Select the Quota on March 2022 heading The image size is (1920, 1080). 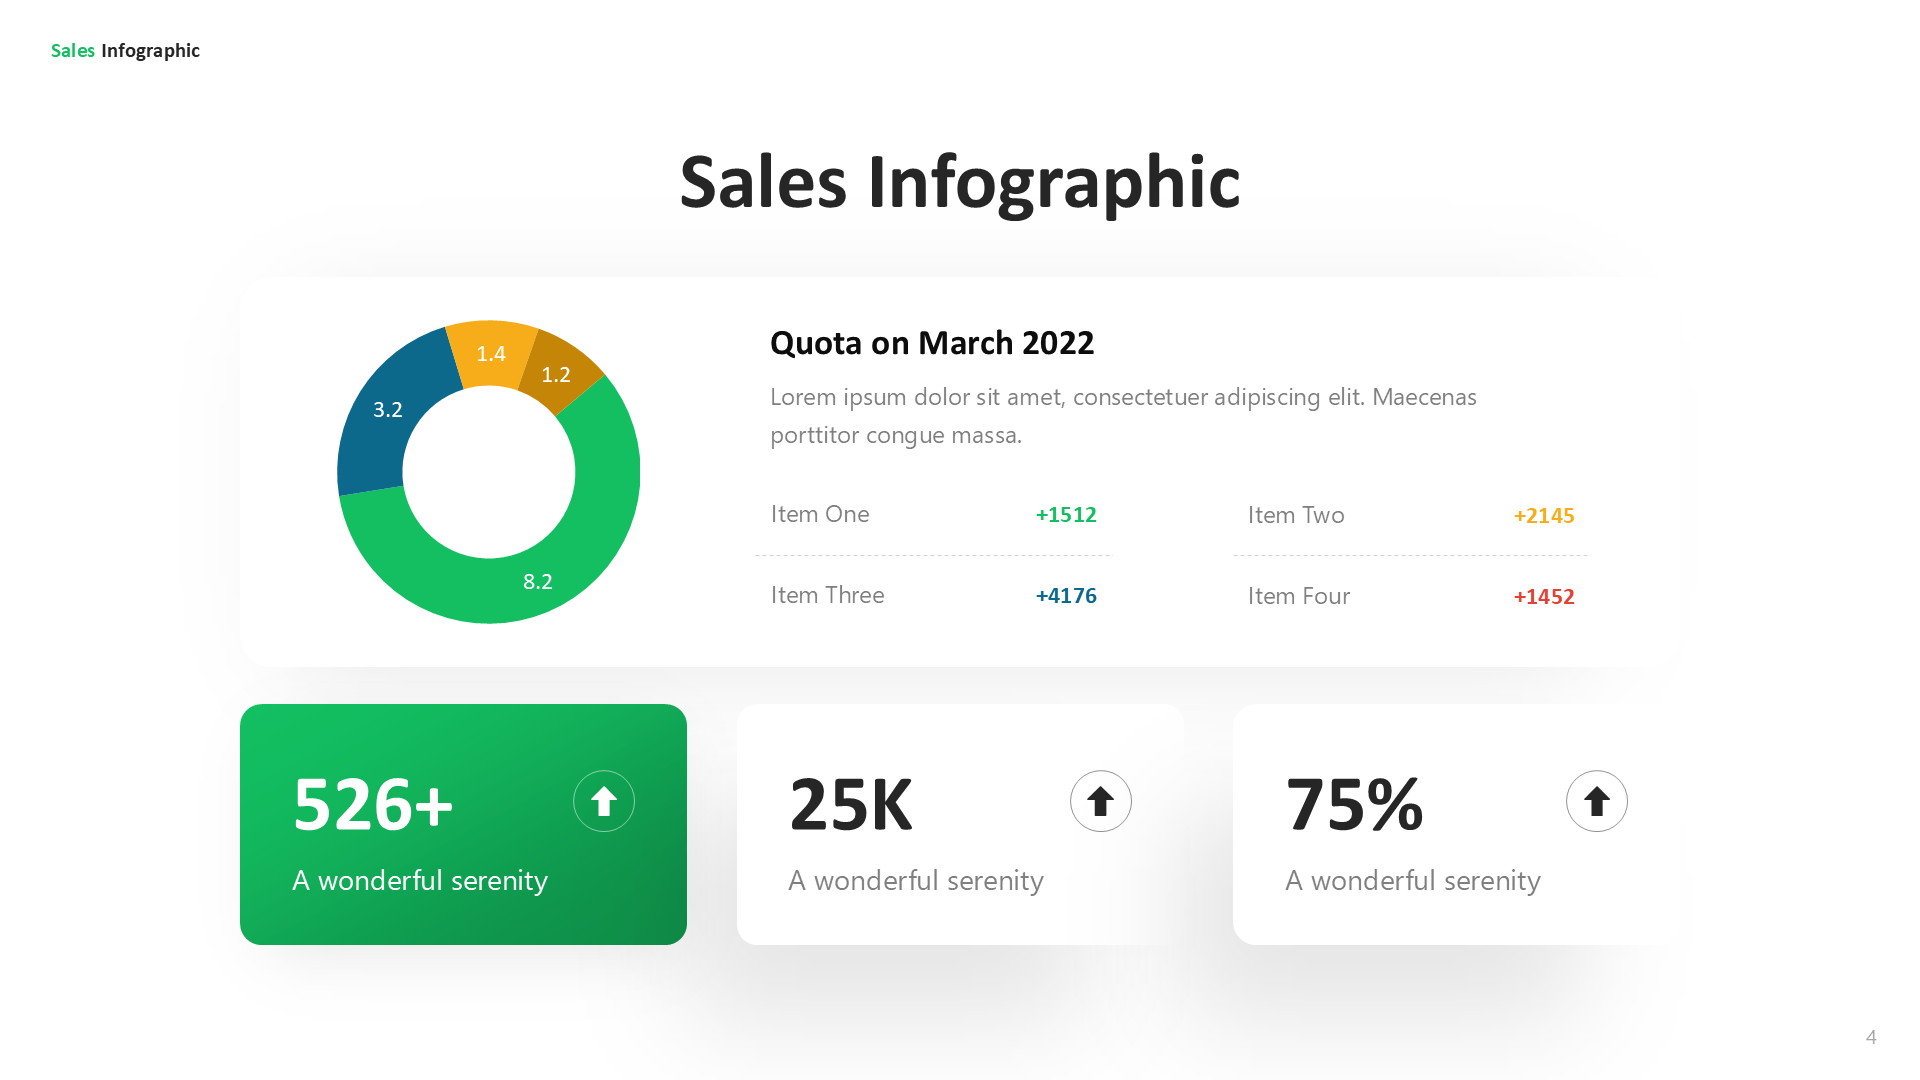(x=932, y=343)
